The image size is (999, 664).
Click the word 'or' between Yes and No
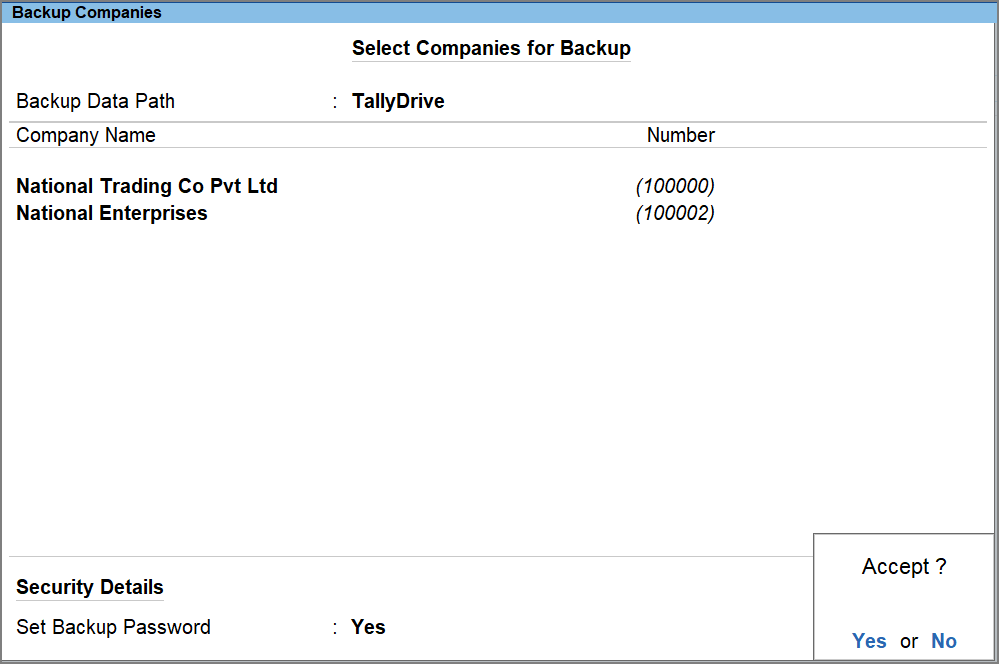coord(908,642)
